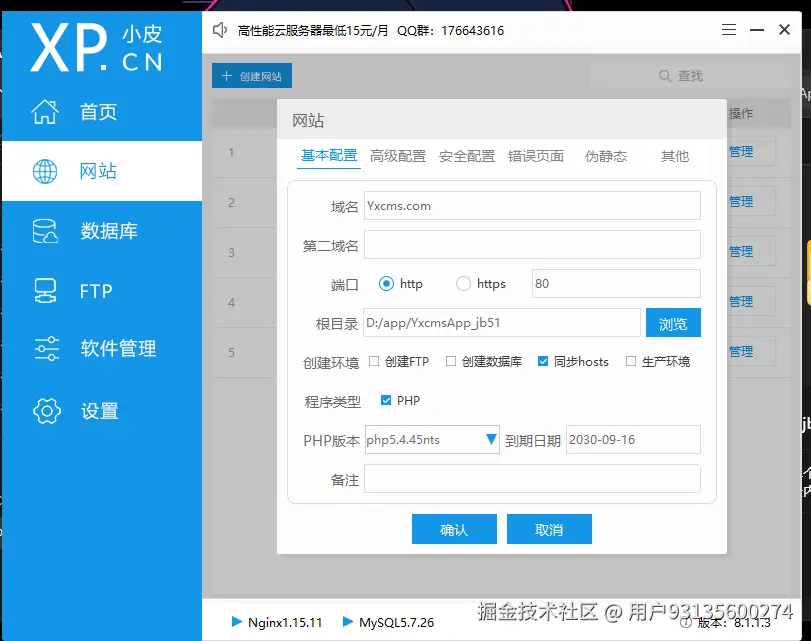Viewport: 811px width, 641px height.
Task: Click the FTP server icon
Action: pos(45,291)
